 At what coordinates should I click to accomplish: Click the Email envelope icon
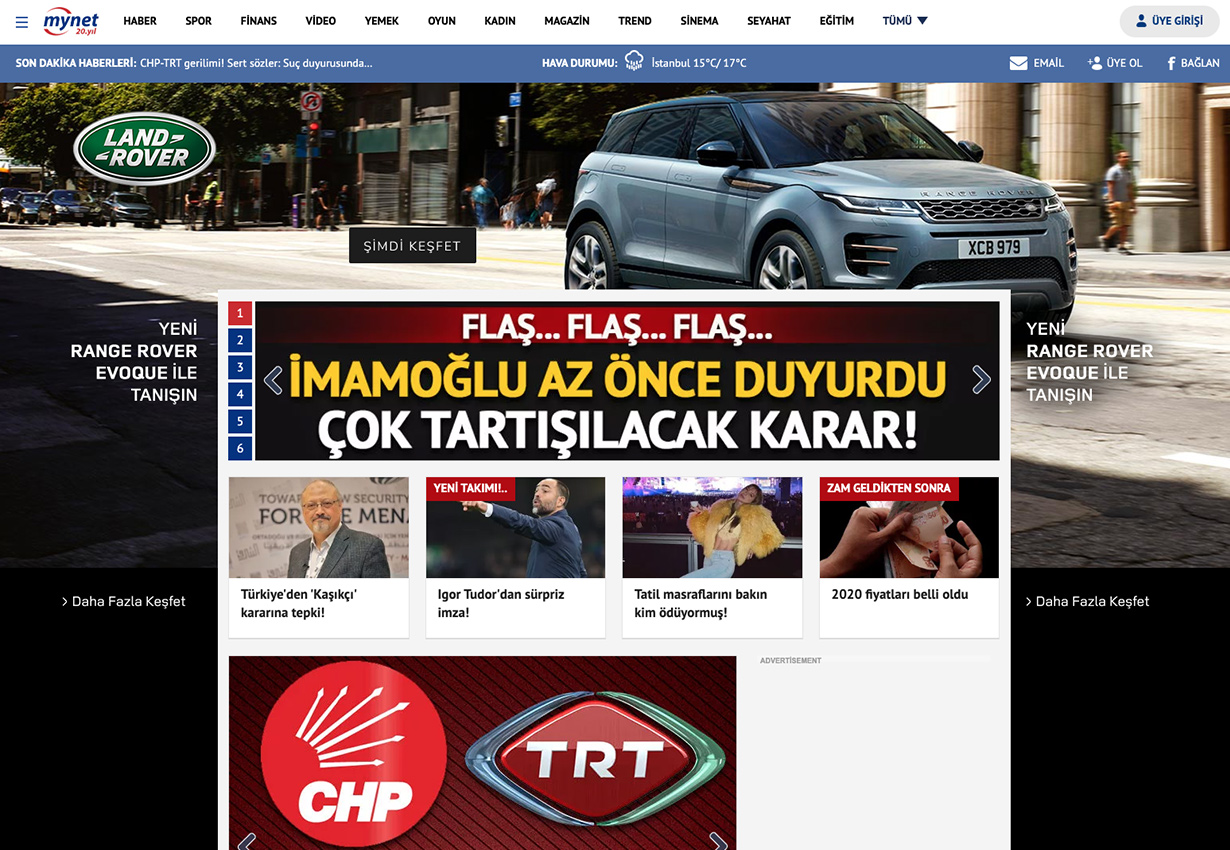tap(1018, 63)
